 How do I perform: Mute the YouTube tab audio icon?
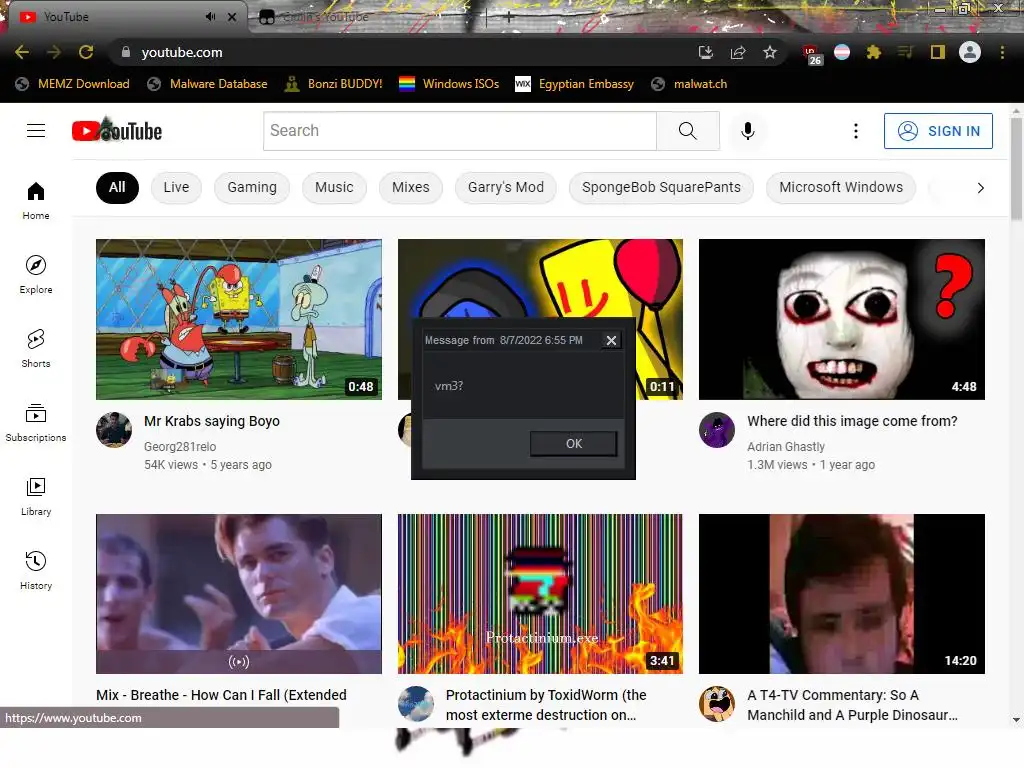point(210,17)
